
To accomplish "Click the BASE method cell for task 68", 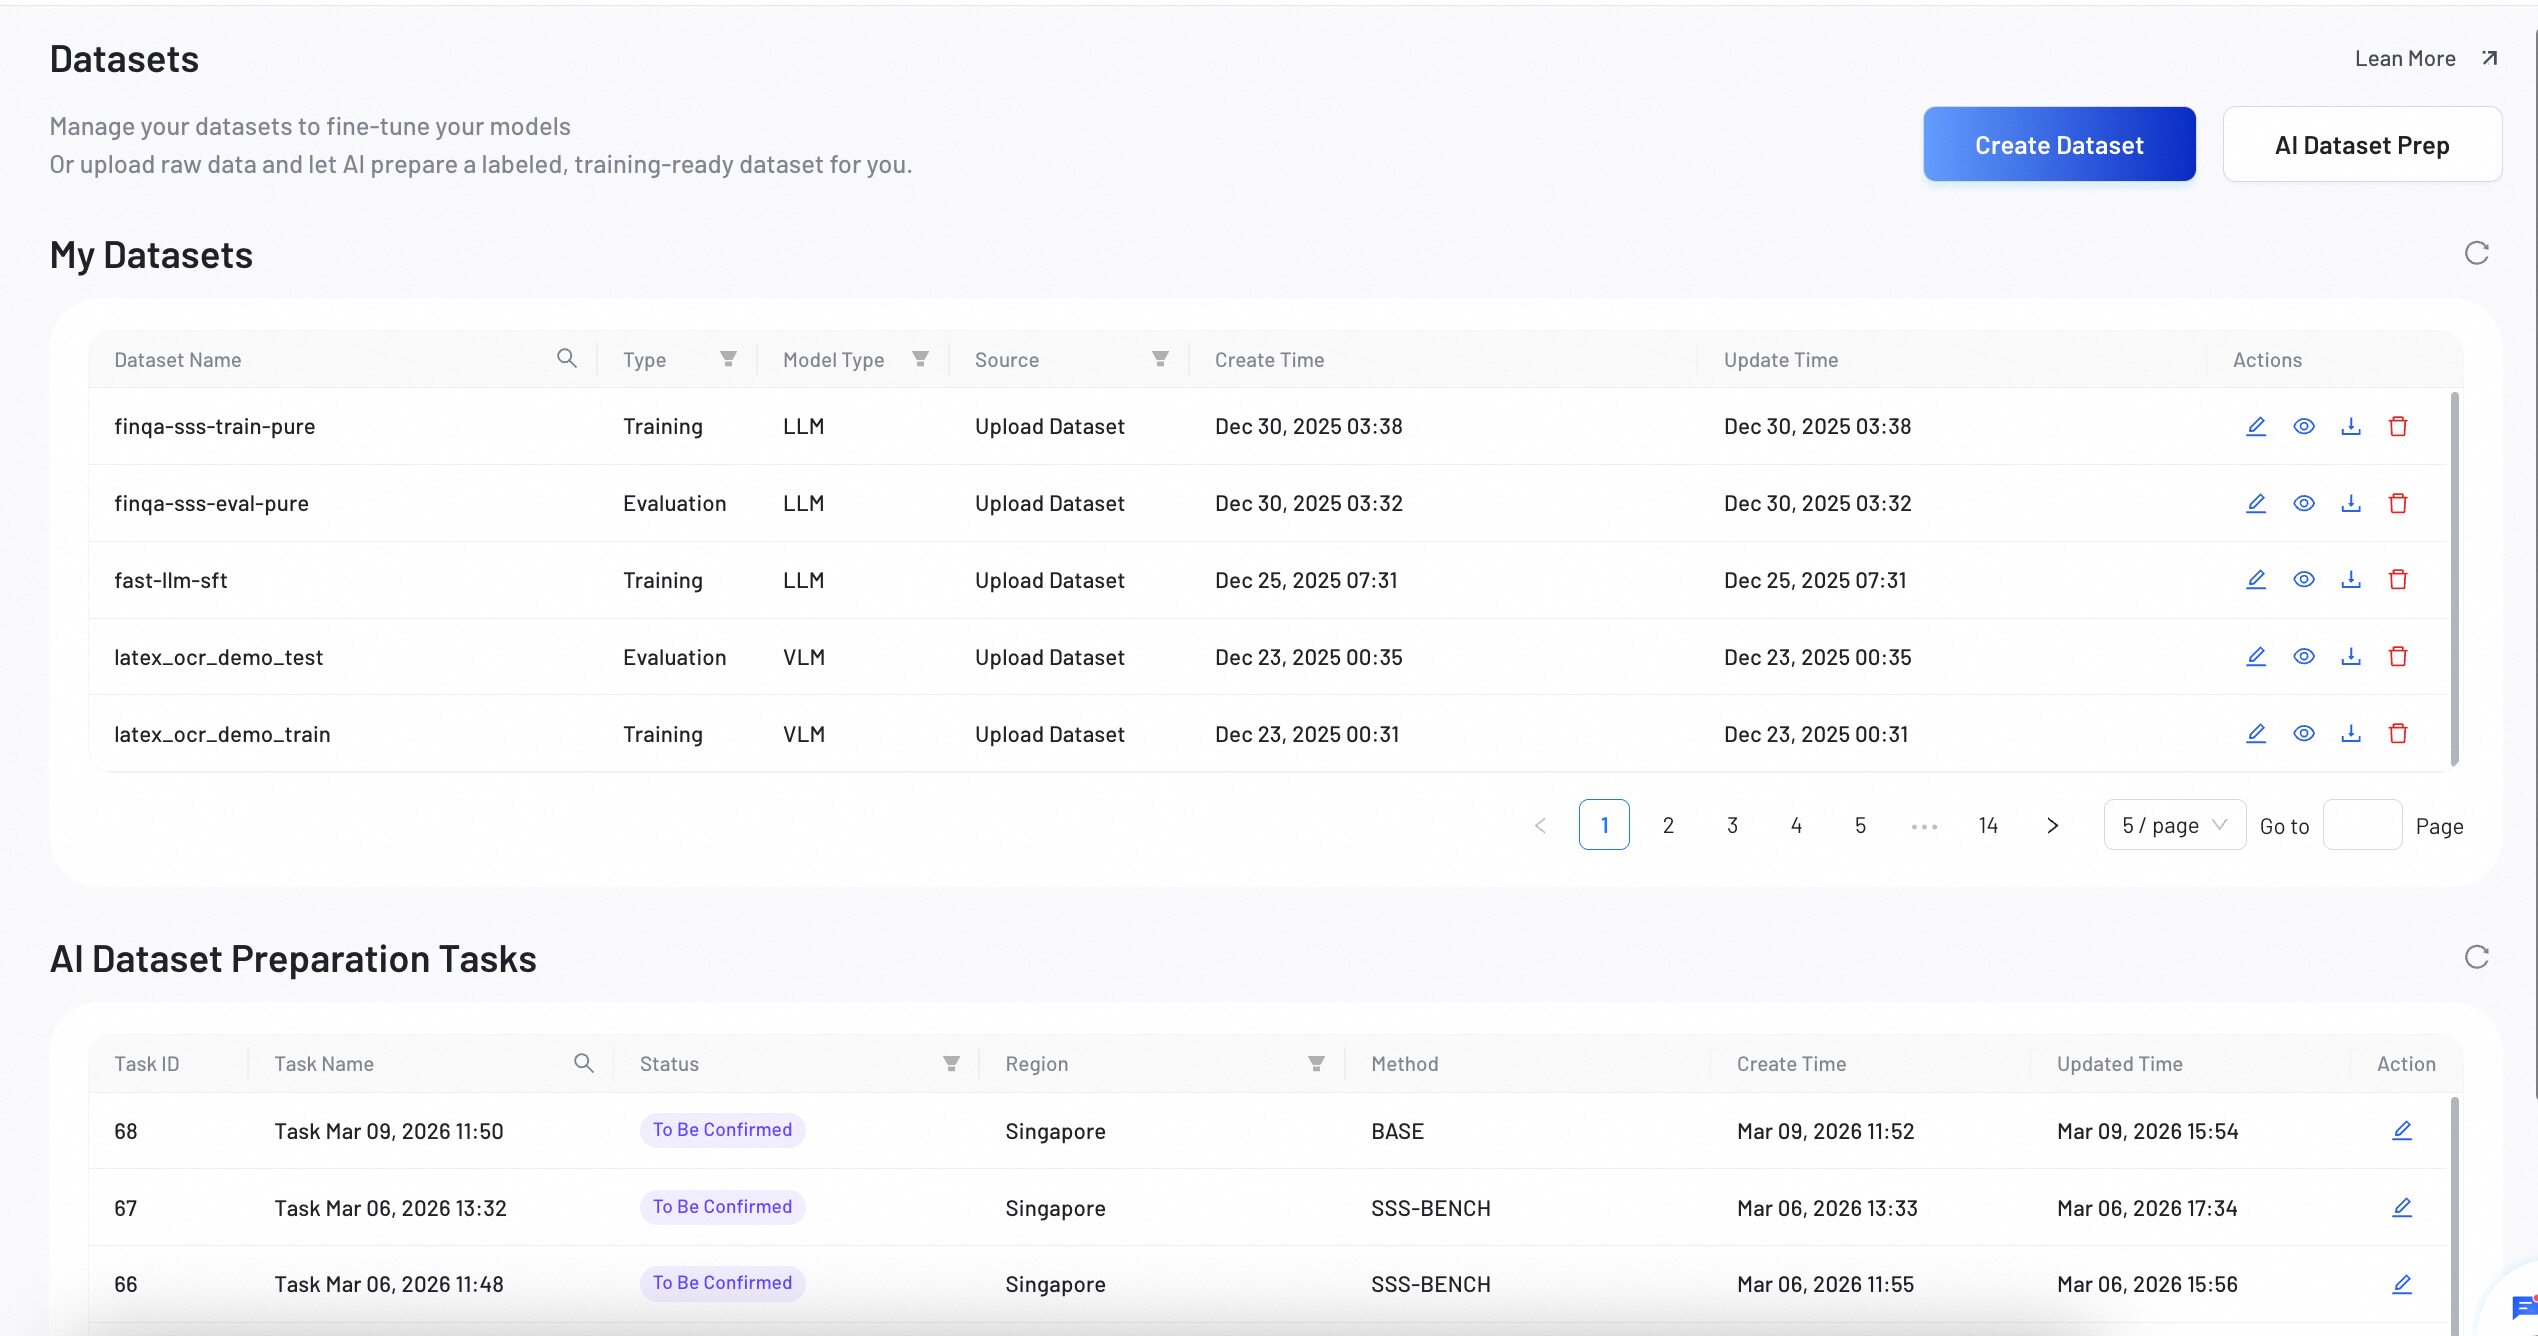I will [1397, 1131].
